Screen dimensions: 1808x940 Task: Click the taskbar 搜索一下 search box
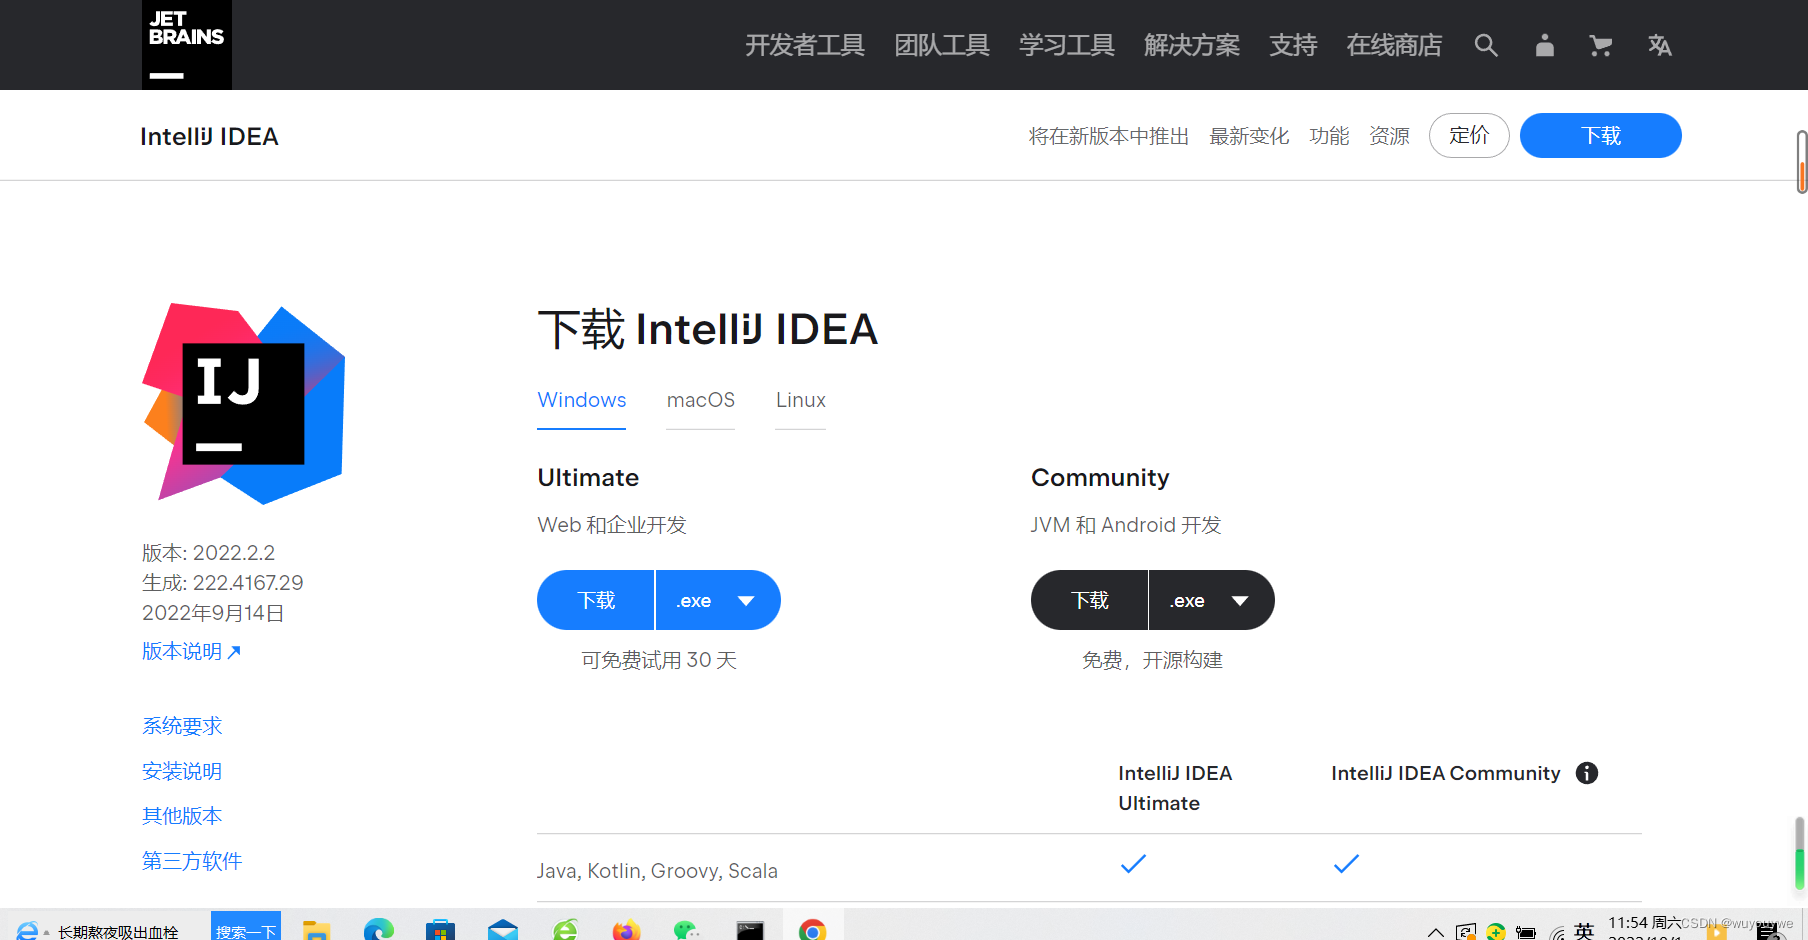[246, 930]
